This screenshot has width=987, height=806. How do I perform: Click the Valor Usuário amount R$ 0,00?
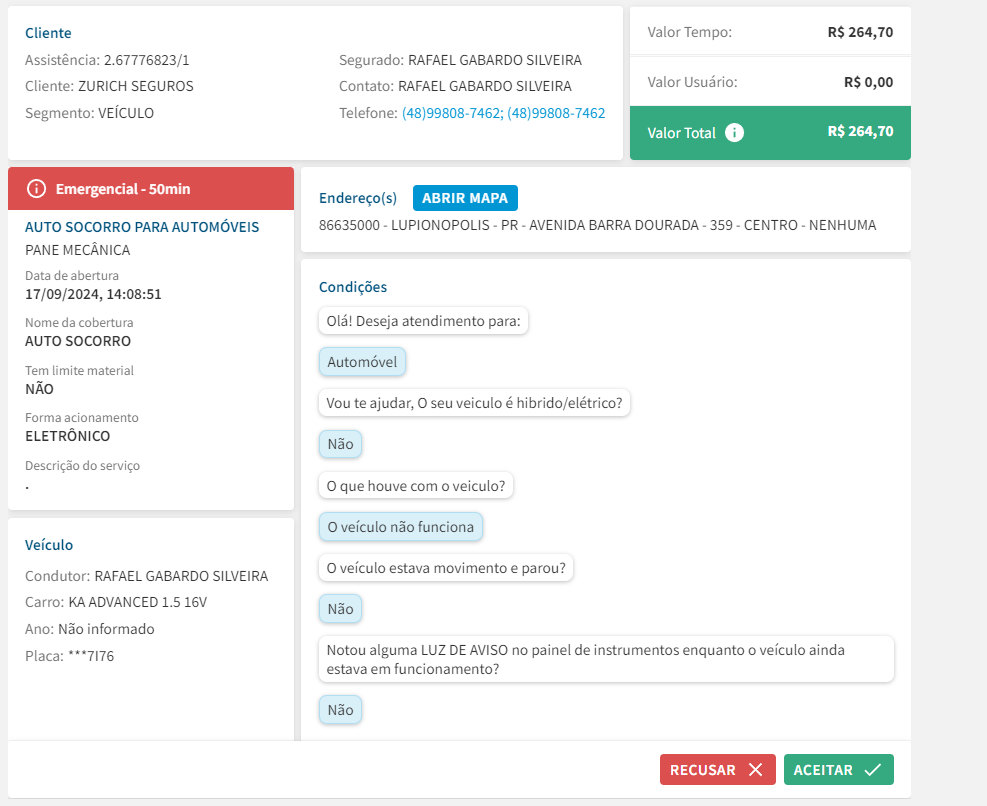[x=868, y=82]
